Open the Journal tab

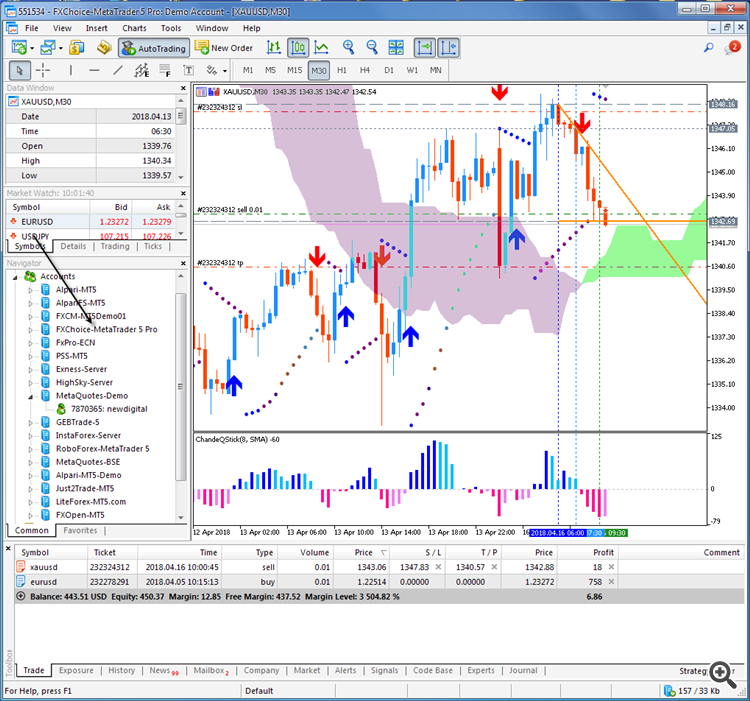point(523,670)
